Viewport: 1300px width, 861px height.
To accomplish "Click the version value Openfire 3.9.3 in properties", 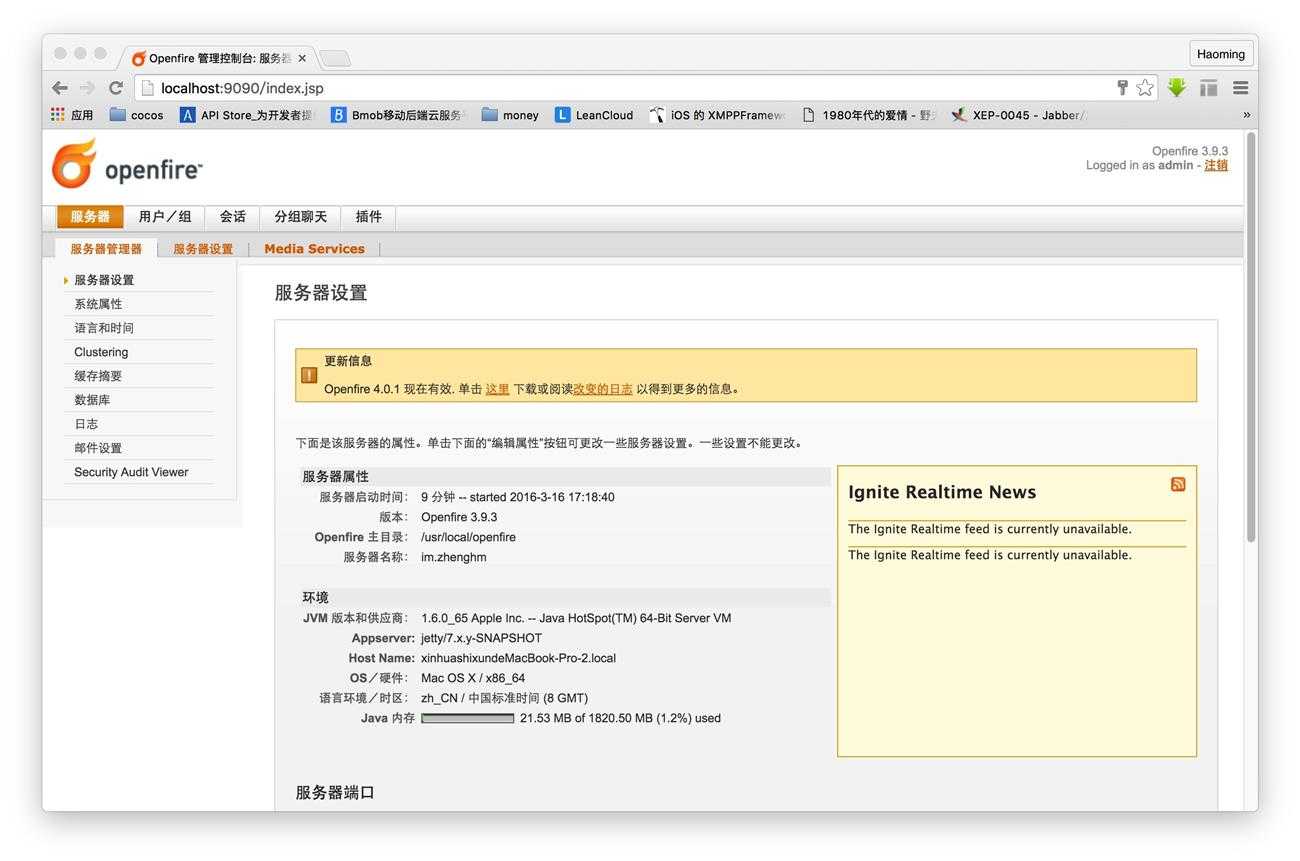I will pos(459,517).
